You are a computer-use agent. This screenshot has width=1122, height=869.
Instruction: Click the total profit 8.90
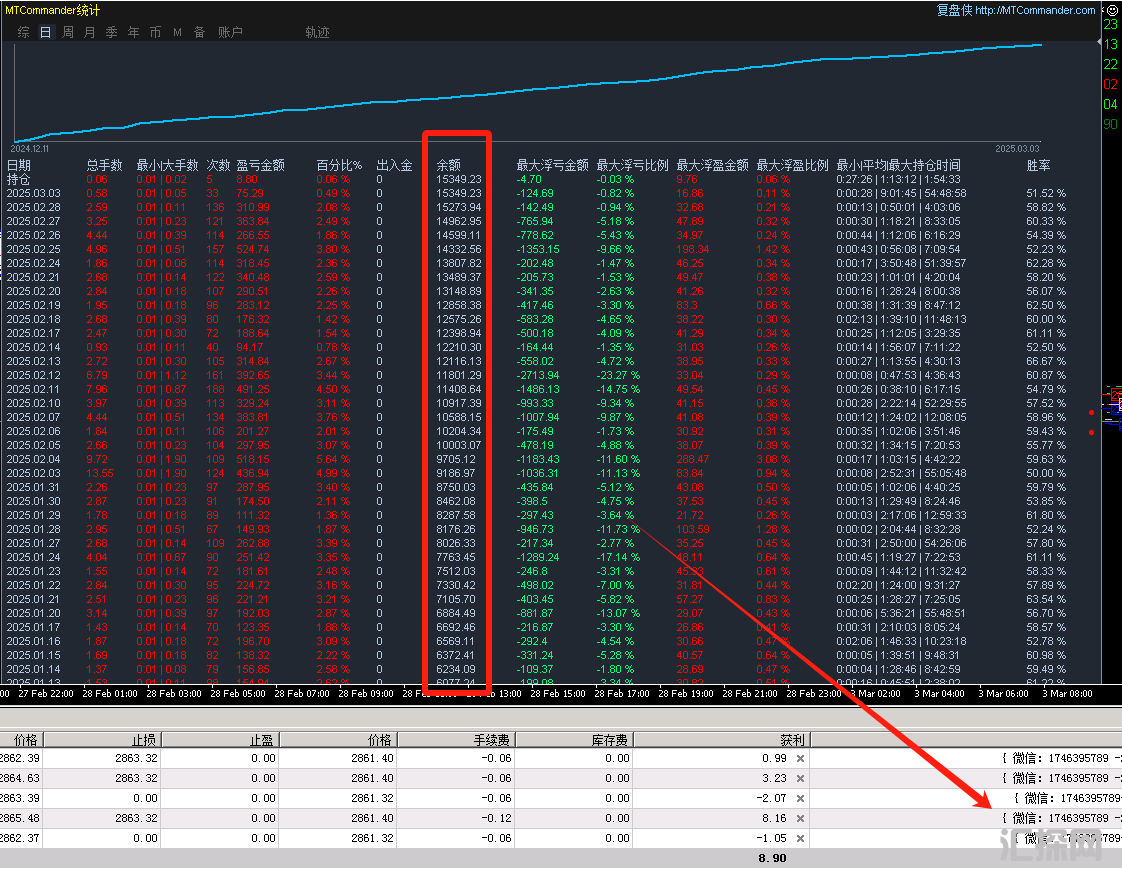pos(772,858)
